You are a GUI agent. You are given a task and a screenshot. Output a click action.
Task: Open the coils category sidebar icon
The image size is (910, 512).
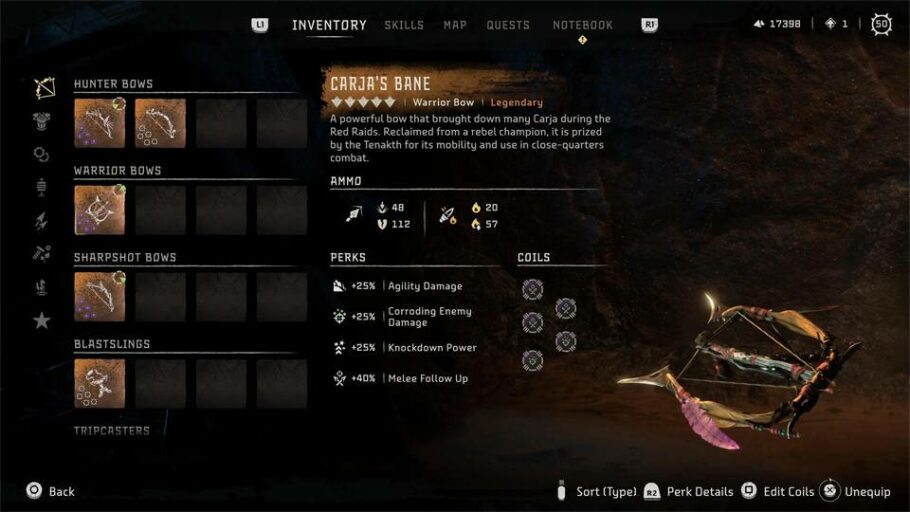pyautogui.click(x=41, y=154)
